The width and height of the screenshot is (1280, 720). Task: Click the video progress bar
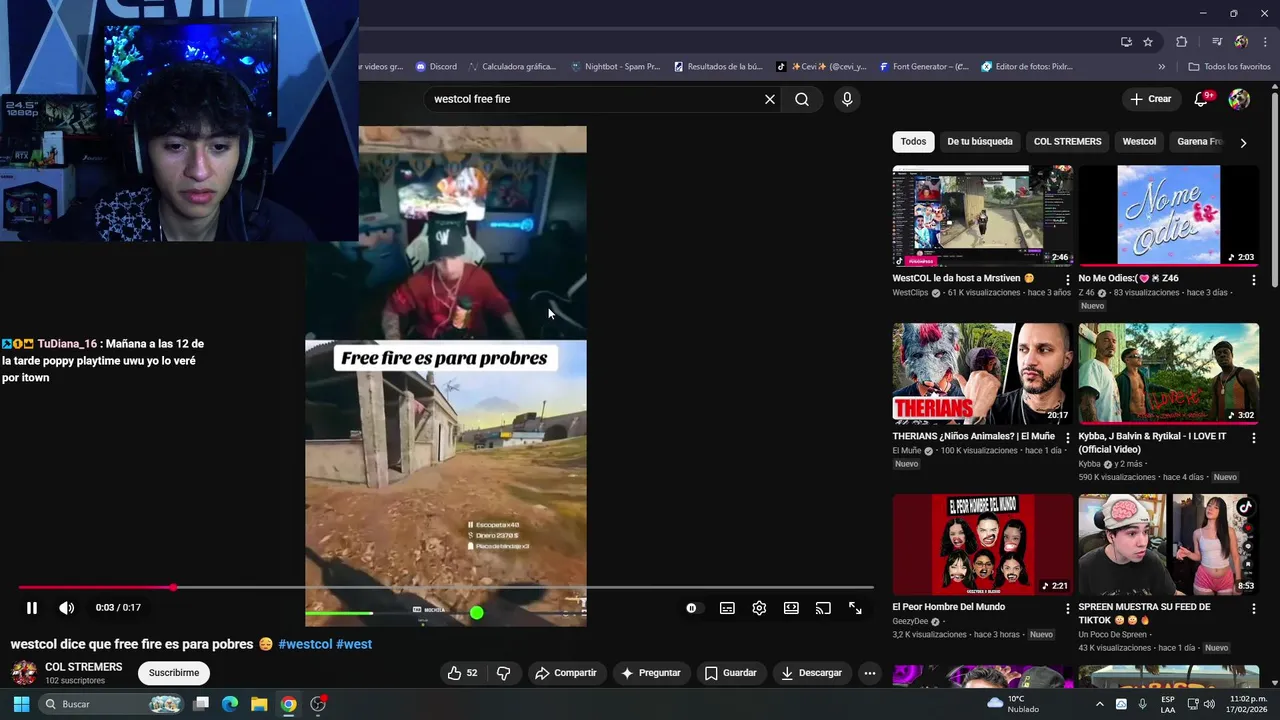446,587
